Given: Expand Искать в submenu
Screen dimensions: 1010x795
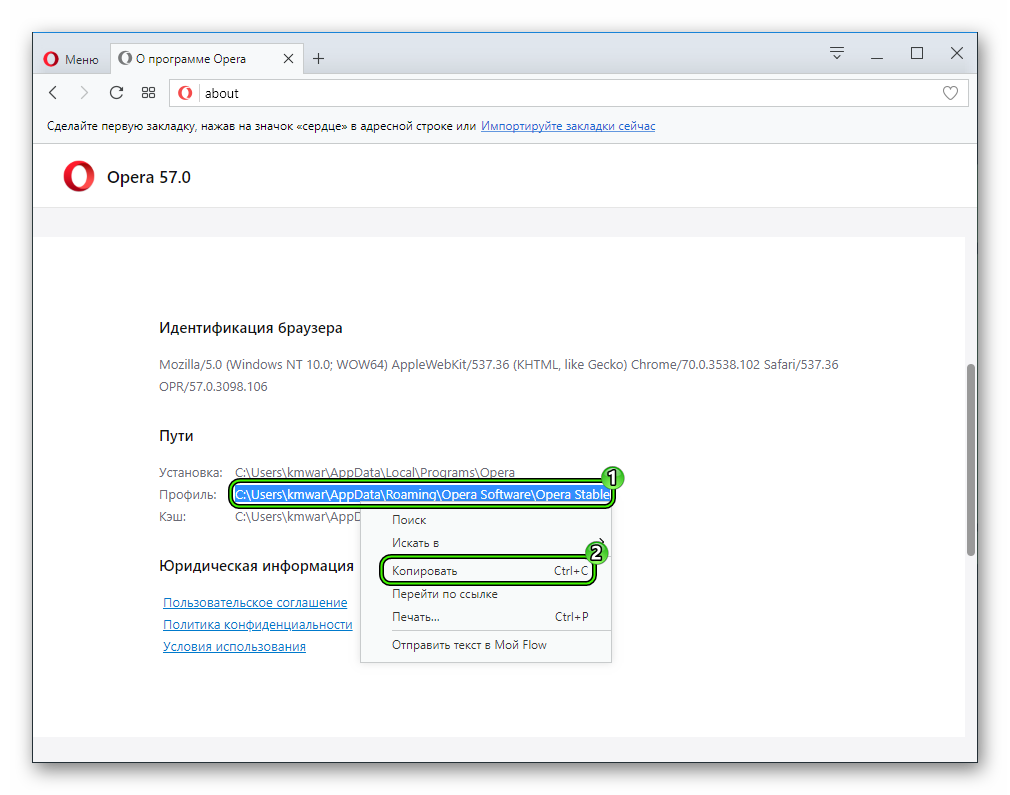Looking at the screenshot, I should [x=486, y=543].
